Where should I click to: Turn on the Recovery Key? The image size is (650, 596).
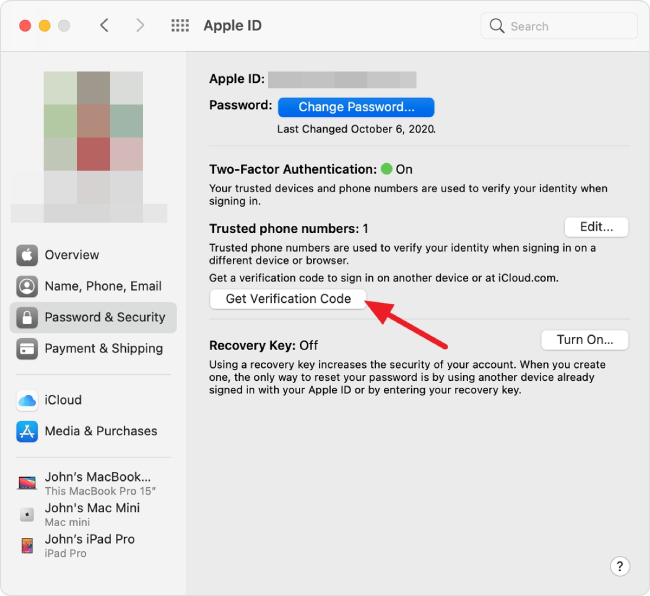(584, 340)
